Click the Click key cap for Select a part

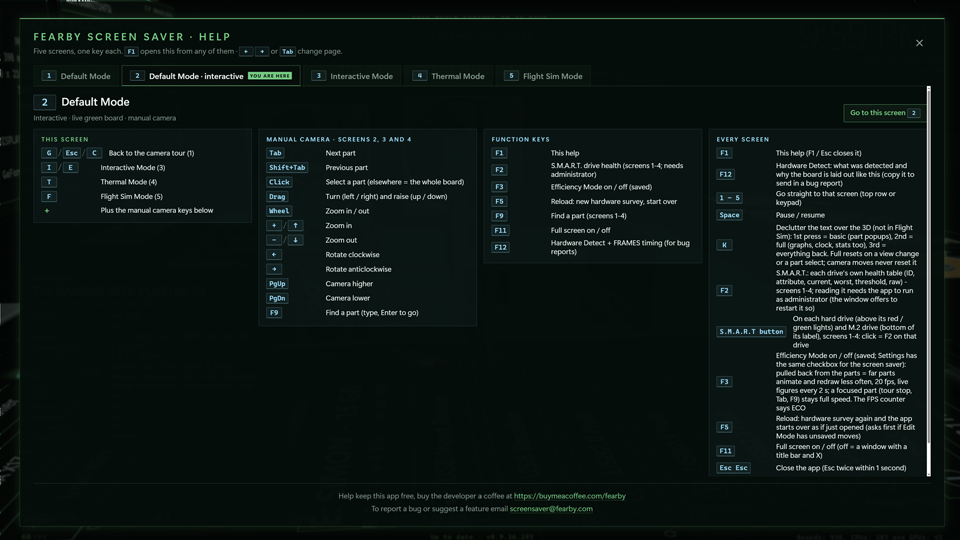coord(279,182)
